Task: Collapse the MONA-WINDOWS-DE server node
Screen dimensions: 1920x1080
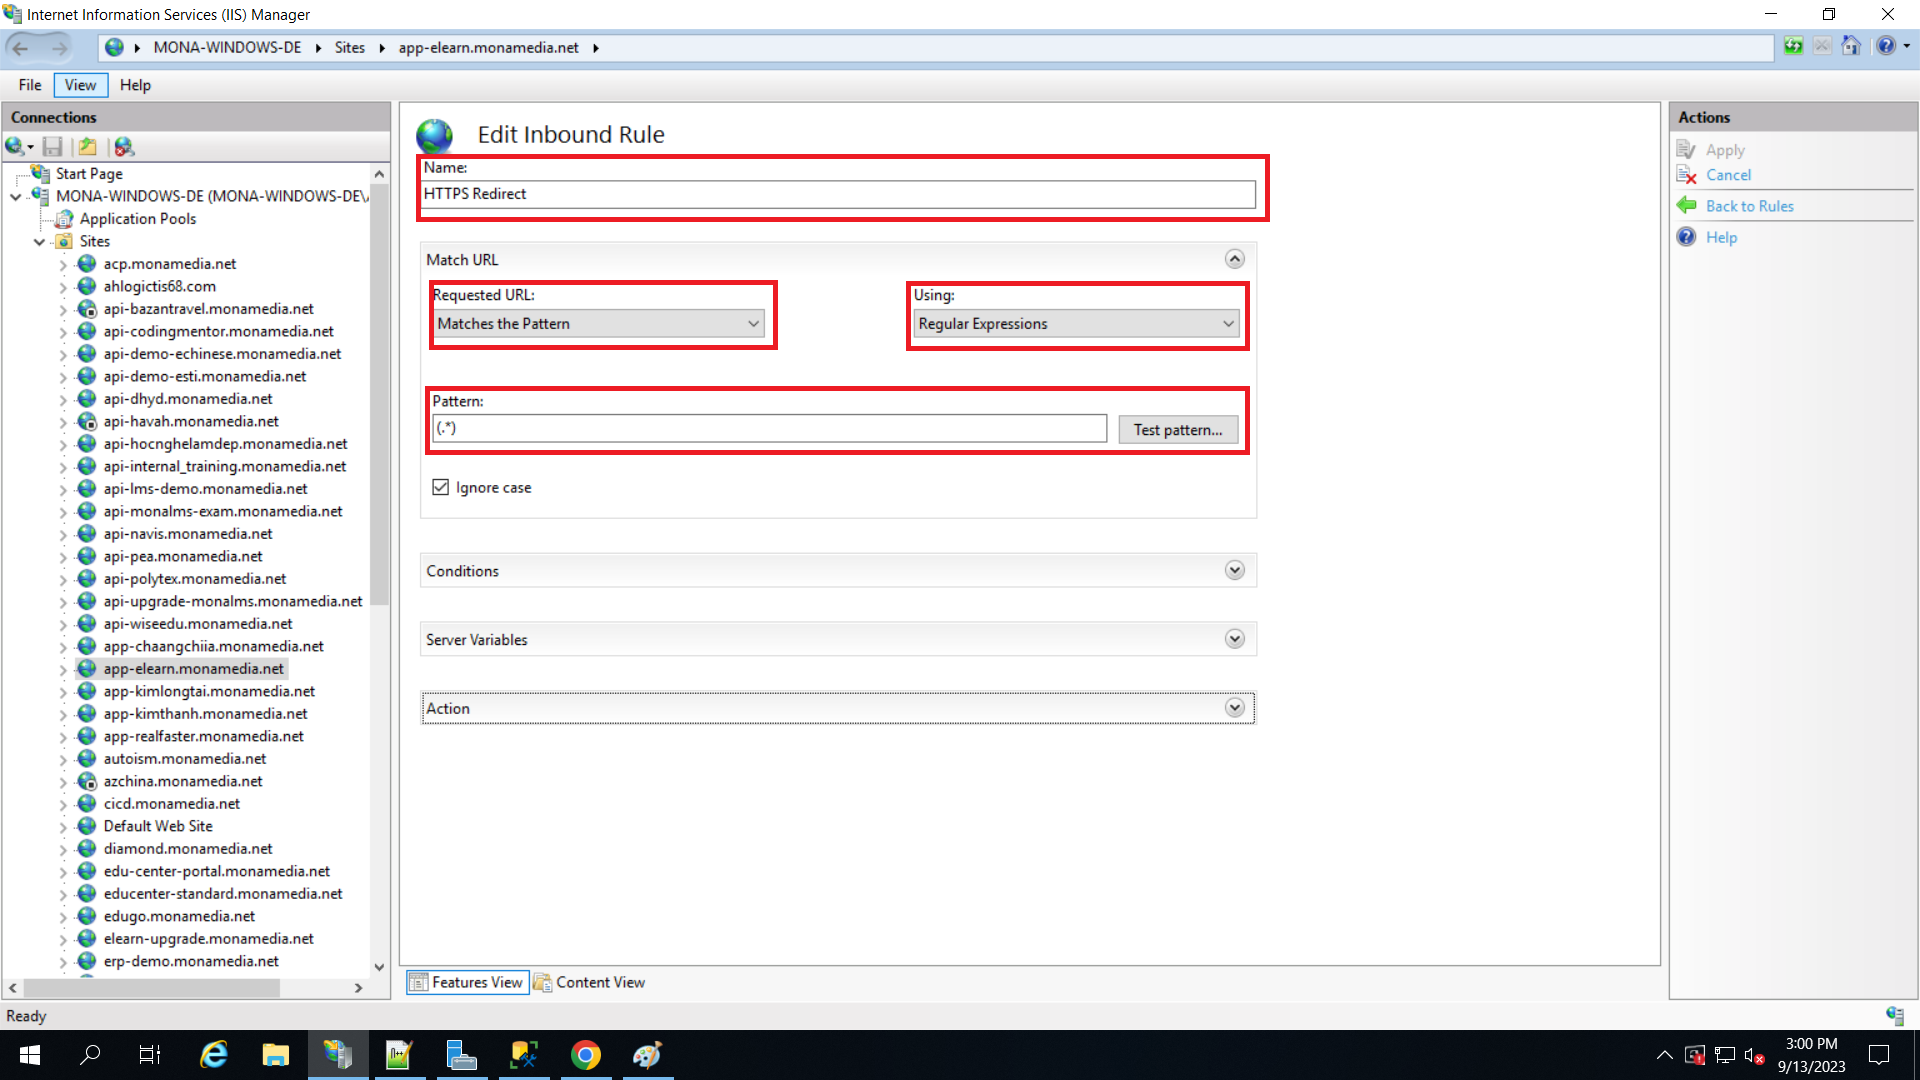Action: pyautogui.click(x=16, y=197)
